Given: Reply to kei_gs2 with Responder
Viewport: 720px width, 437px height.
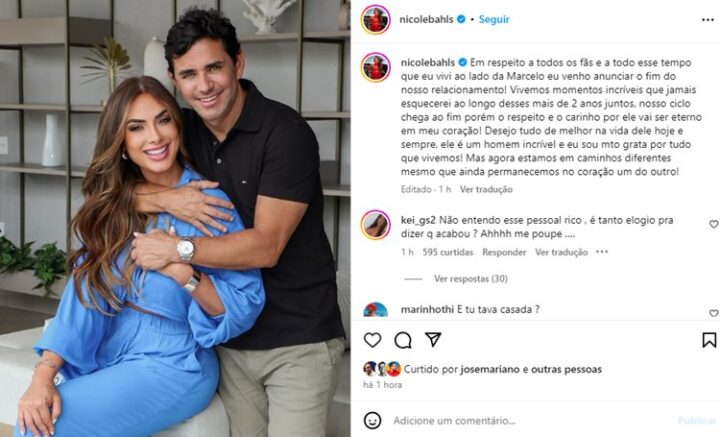Looking at the screenshot, I should (504, 252).
